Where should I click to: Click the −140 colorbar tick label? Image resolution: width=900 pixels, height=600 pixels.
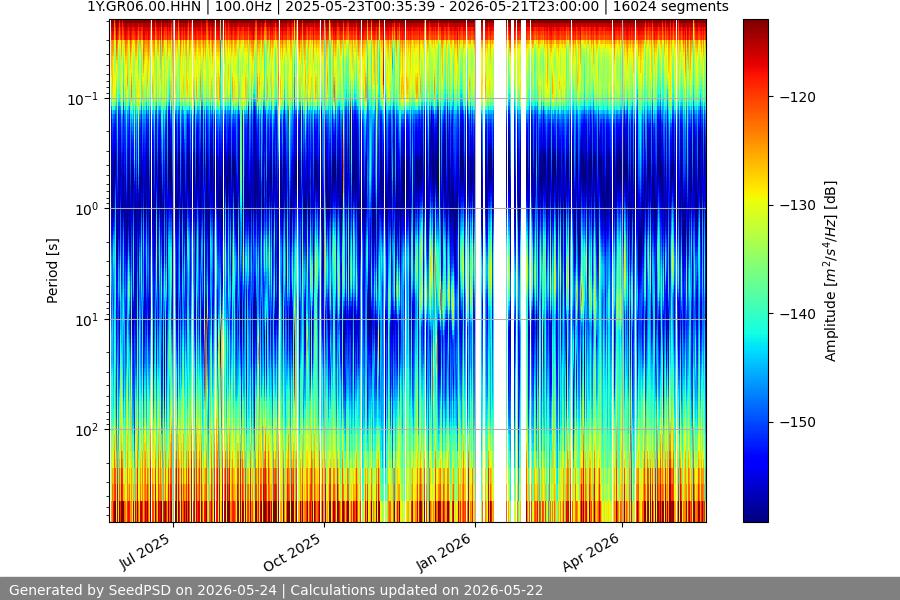point(798,314)
